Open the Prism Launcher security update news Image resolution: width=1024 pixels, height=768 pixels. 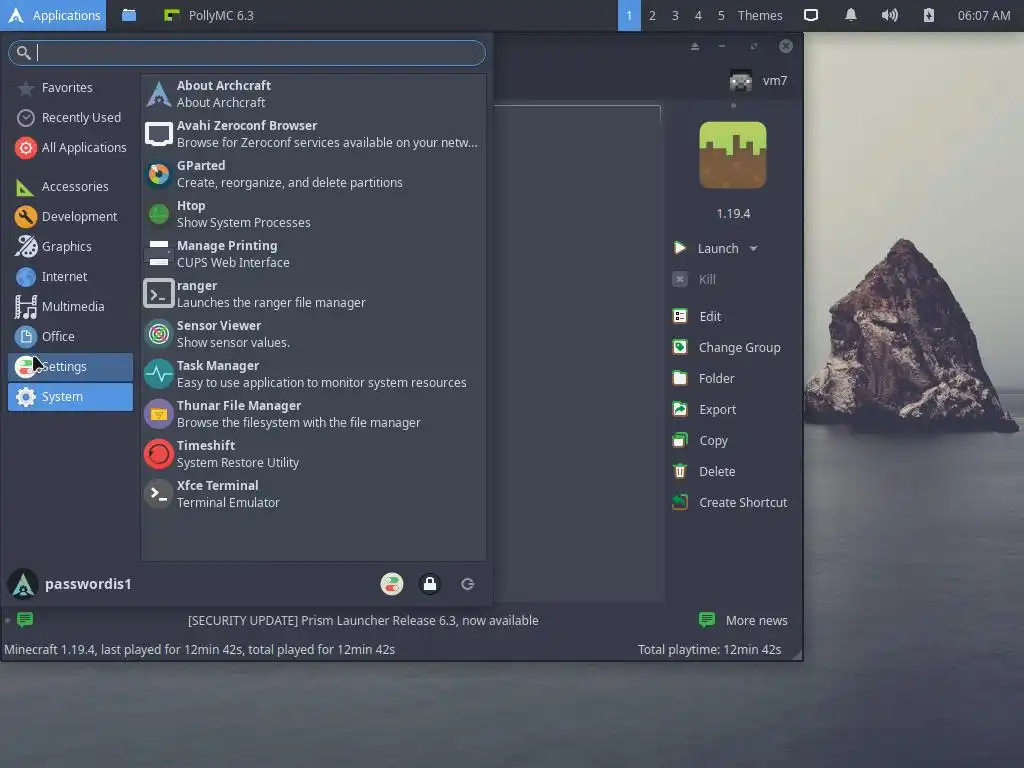[363, 621]
